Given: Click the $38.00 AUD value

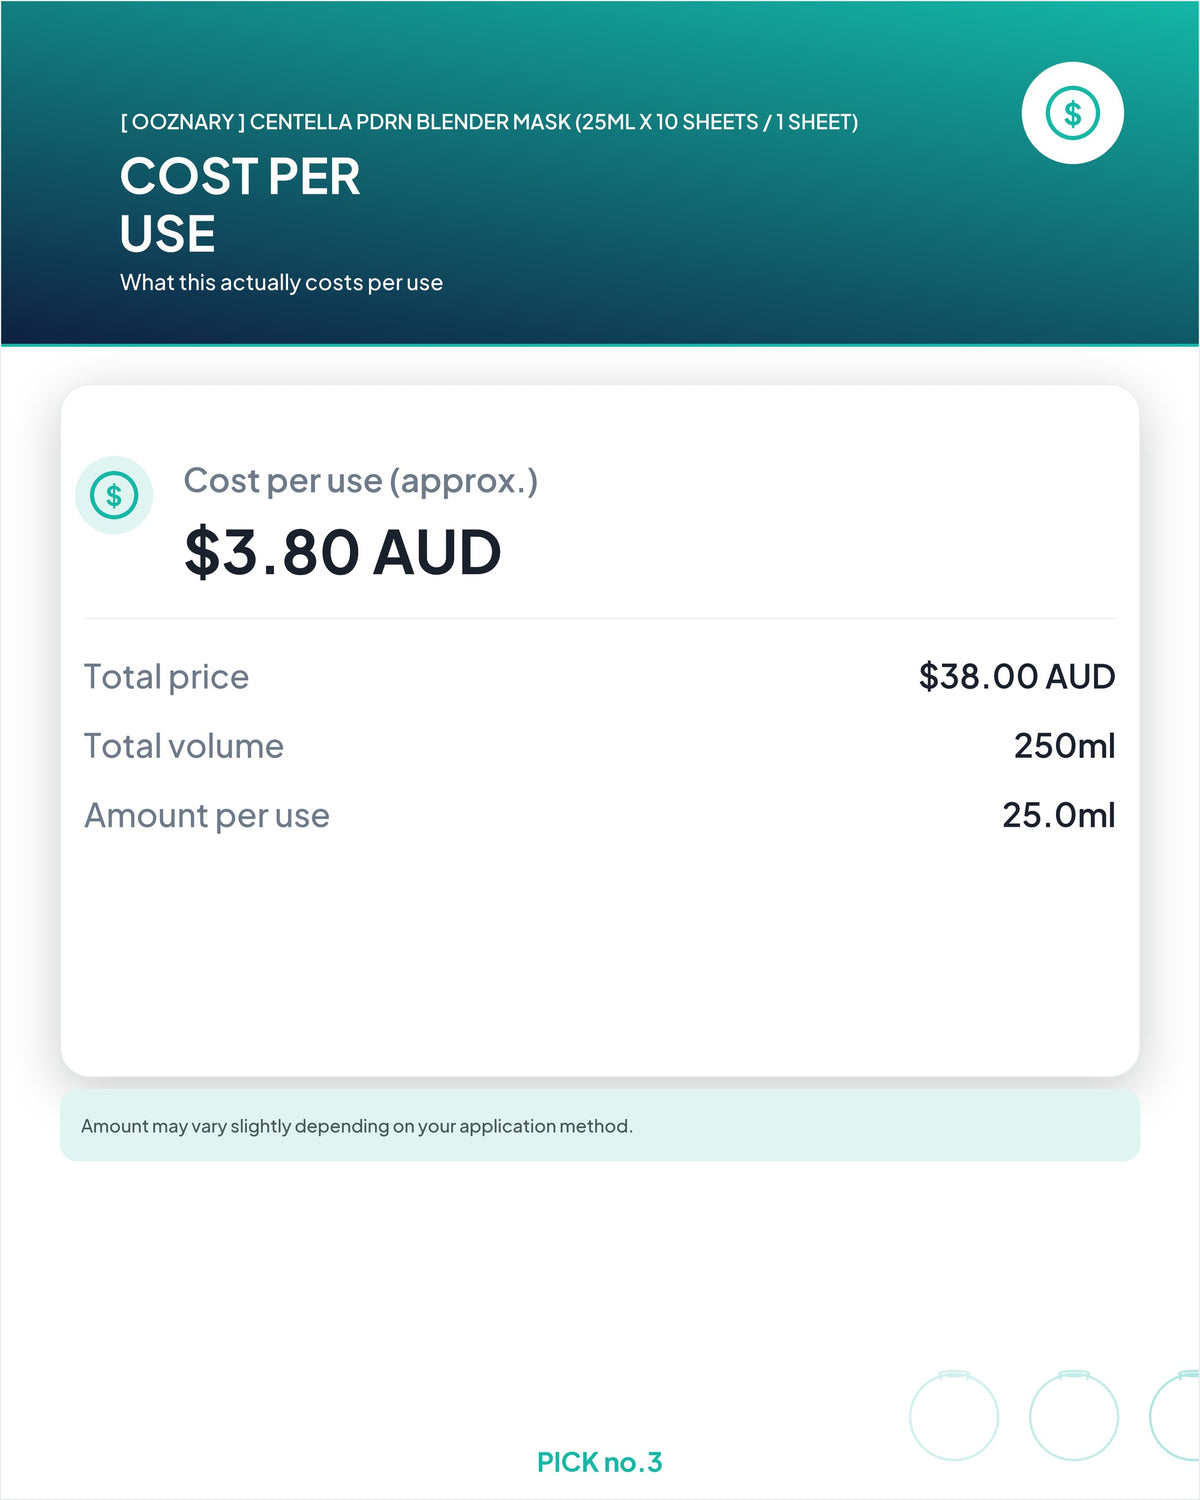Looking at the screenshot, I should [1017, 677].
